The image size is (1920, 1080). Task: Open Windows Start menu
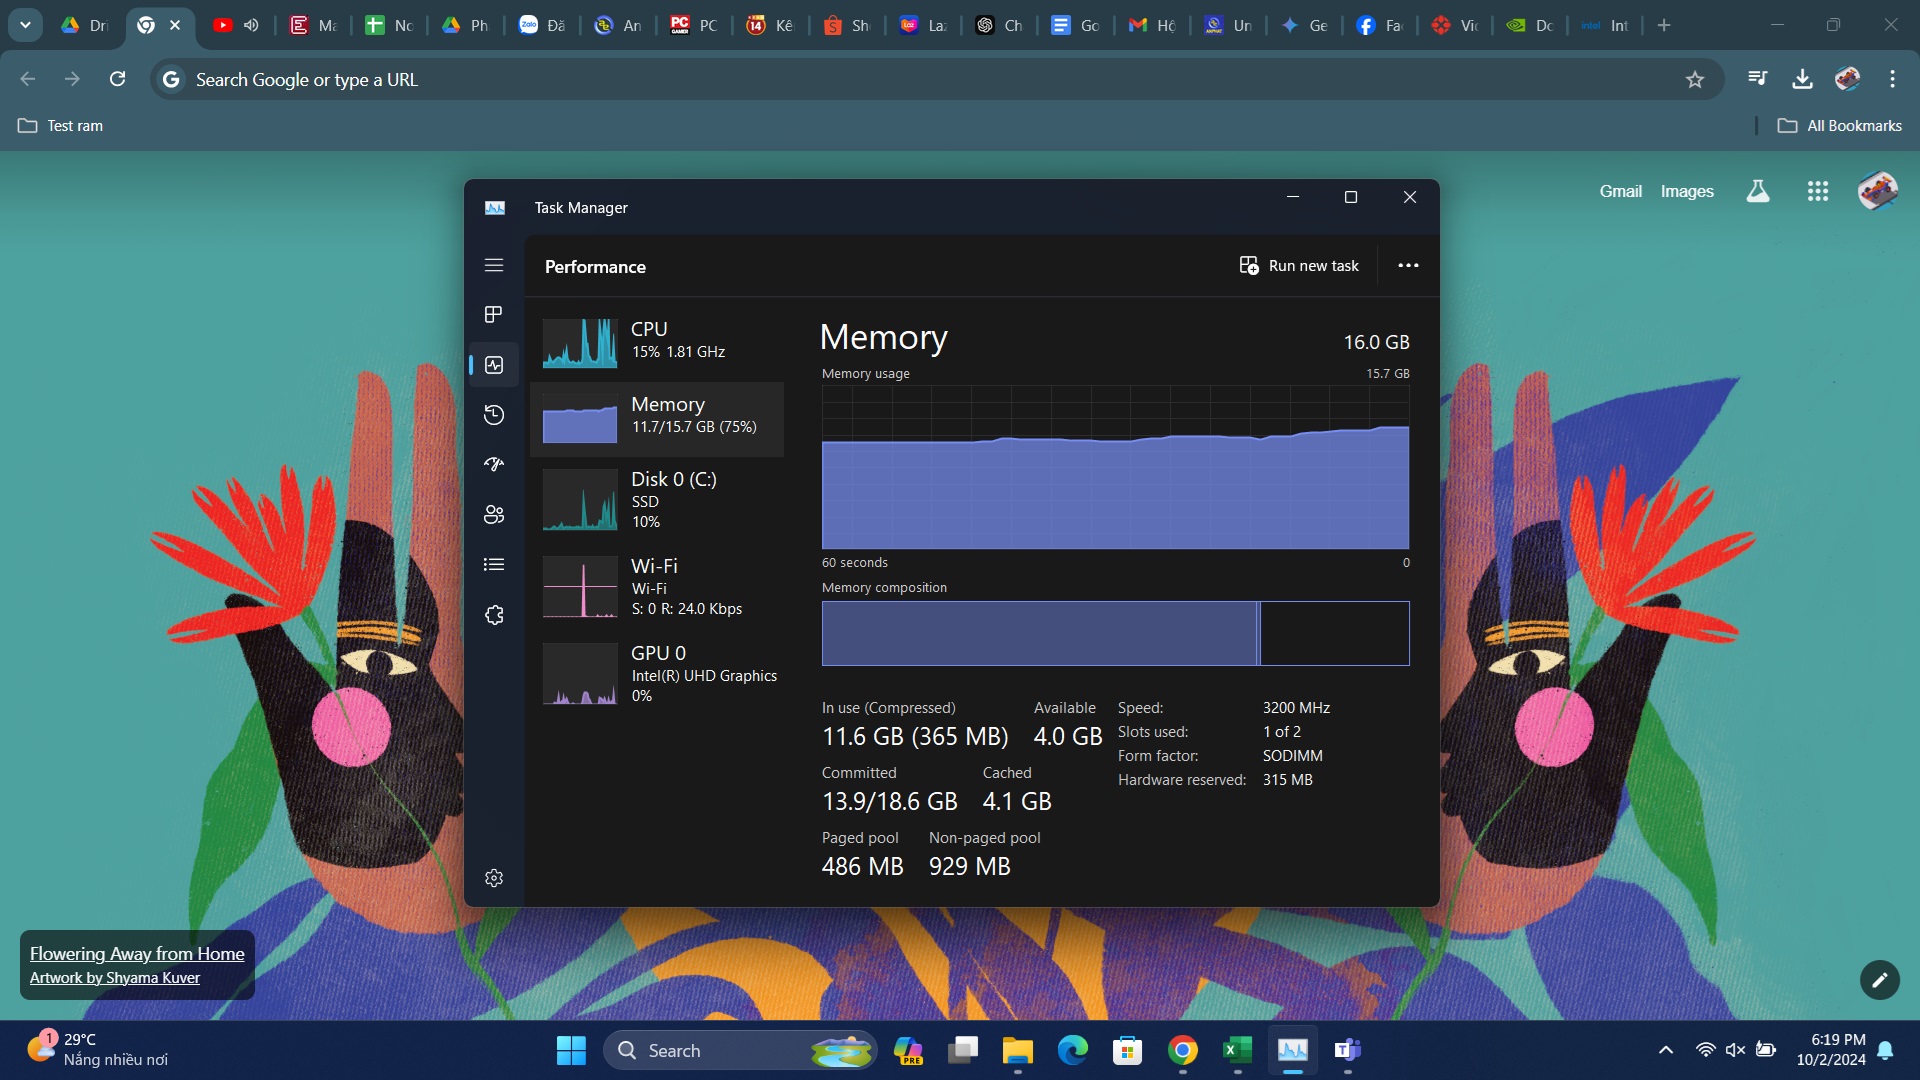click(x=571, y=1050)
